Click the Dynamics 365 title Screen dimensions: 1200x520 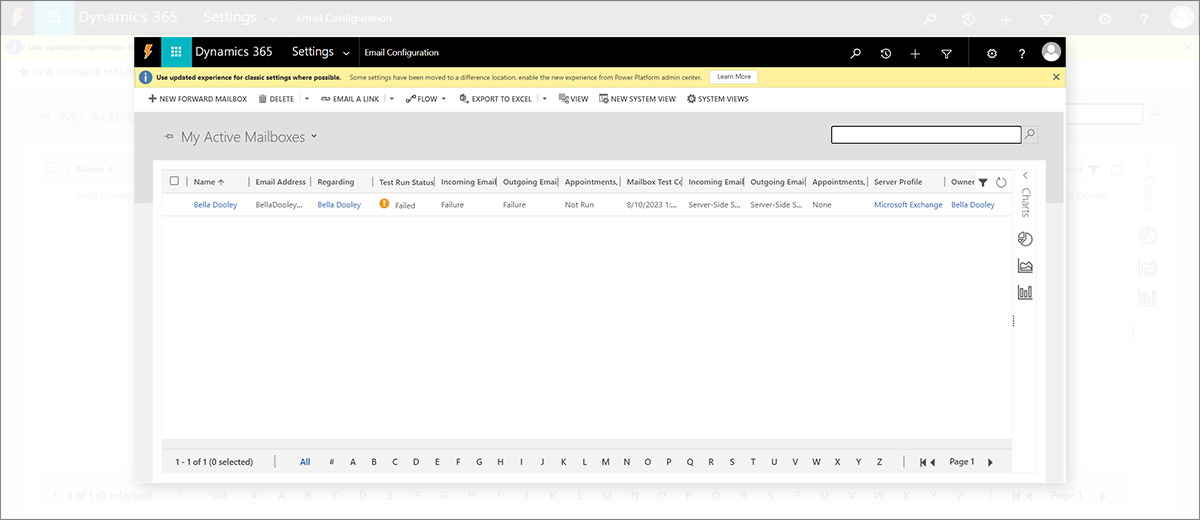click(x=236, y=52)
